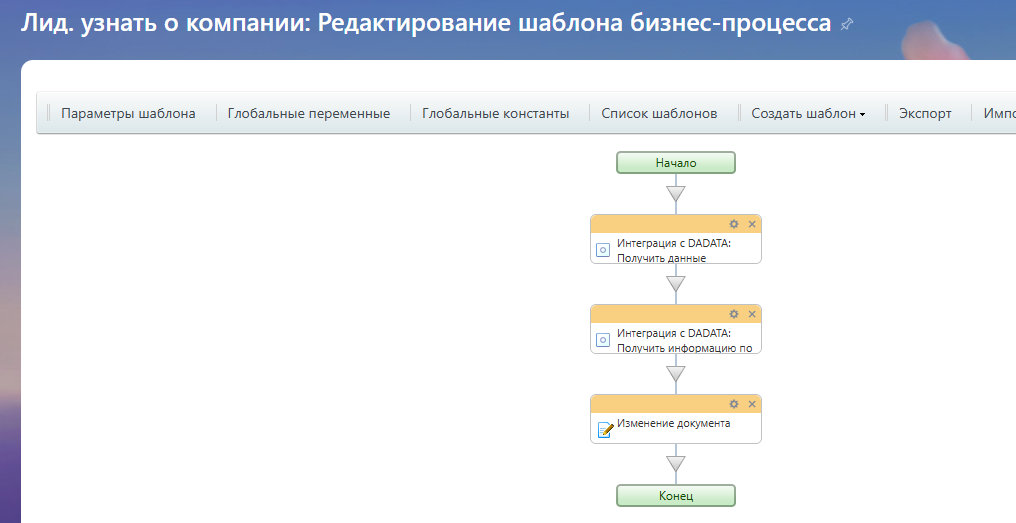Viewport: 1016px width, 523px height.
Task: Click the pin icon beside the page title
Action: tap(848, 24)
